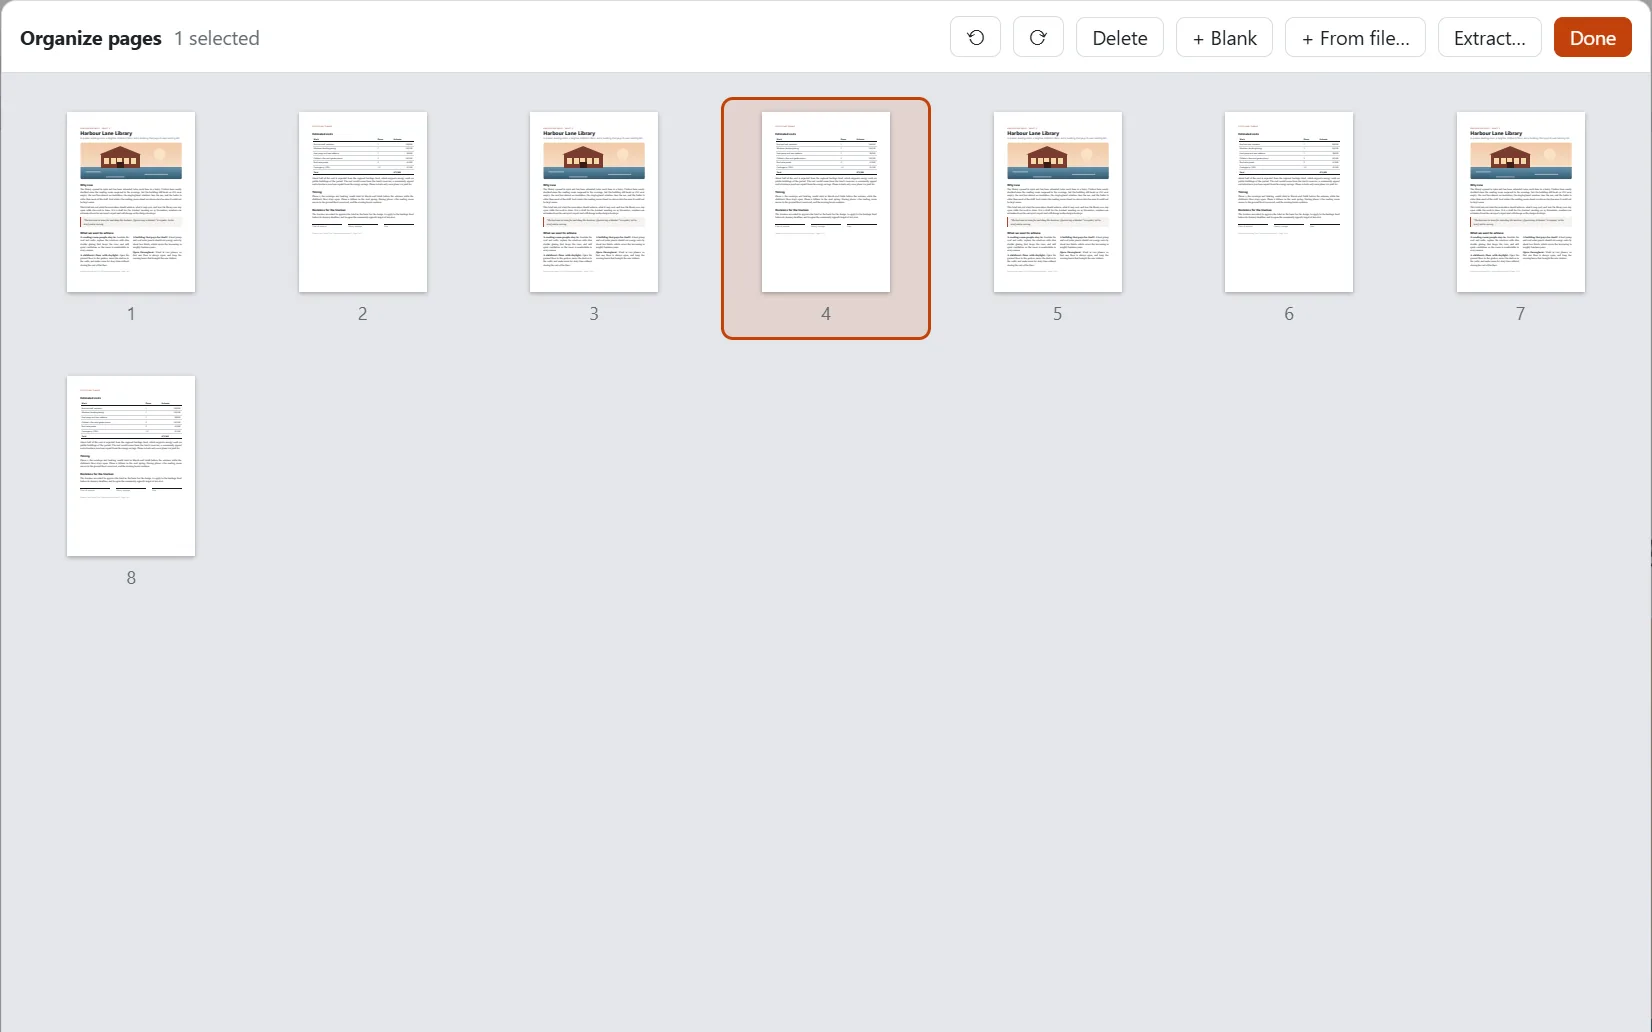Select the page 6 thumbnail
1652x1032 pixels.
coord(1289,202)
